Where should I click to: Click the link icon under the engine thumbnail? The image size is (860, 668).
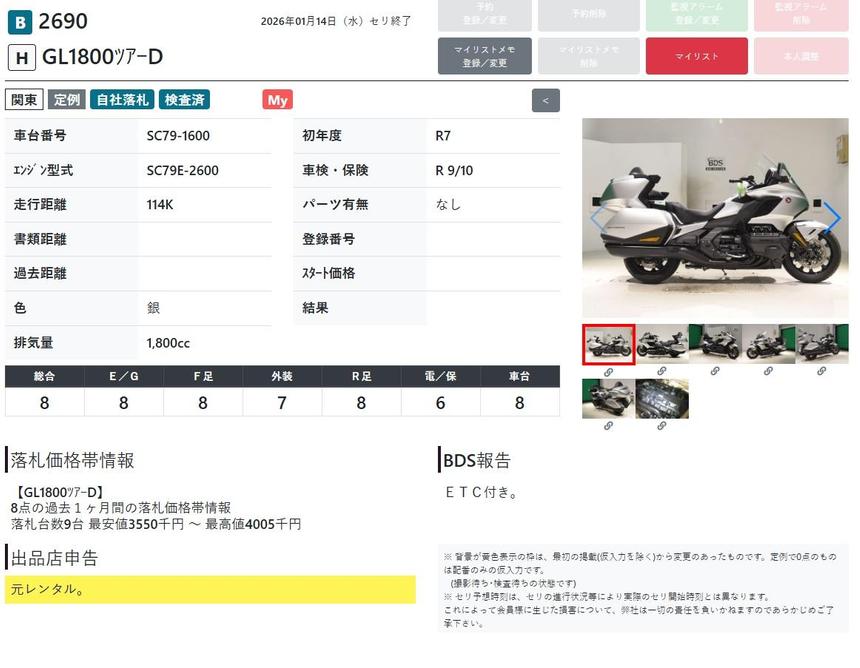click(x=661, y=426)
